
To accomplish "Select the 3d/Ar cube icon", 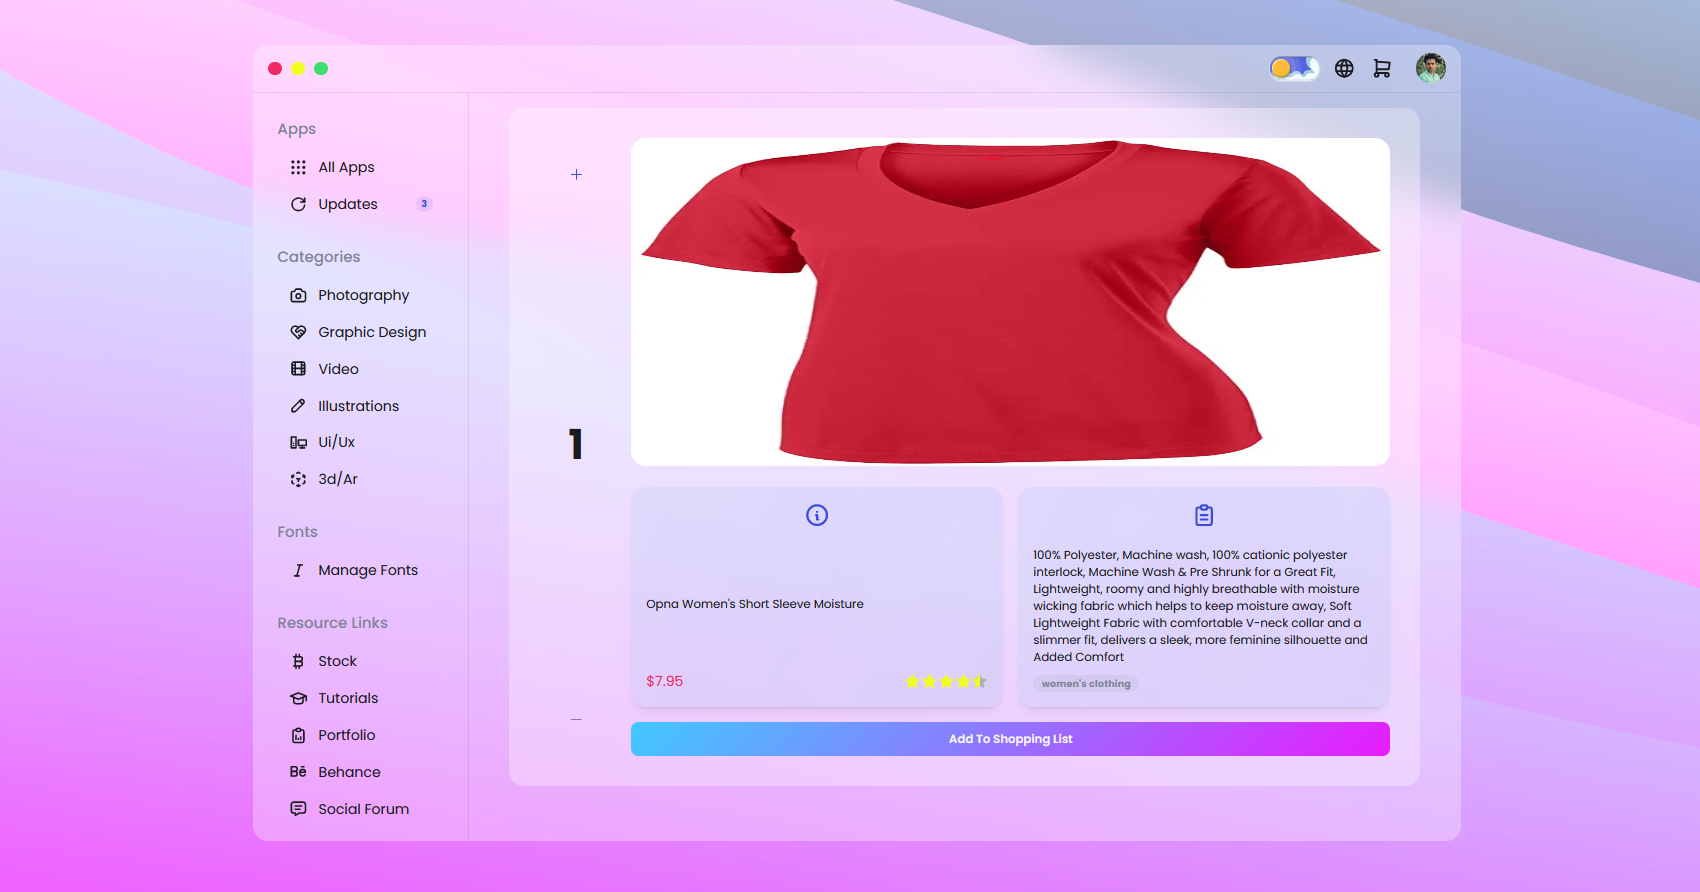I will coord(298,479).
